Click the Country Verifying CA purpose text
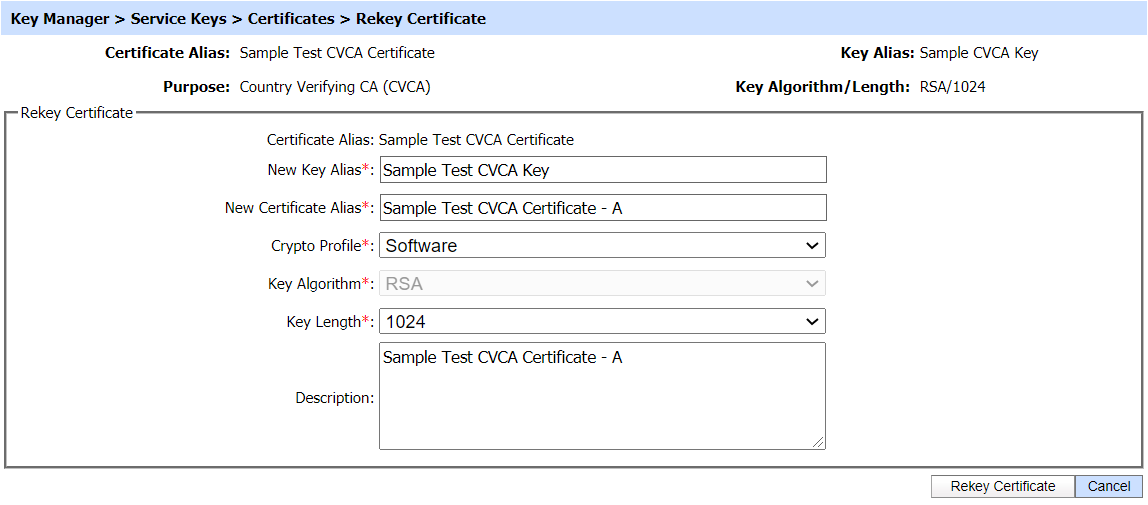Viewport: 1148px width, 505px height. tap(335, 87)
